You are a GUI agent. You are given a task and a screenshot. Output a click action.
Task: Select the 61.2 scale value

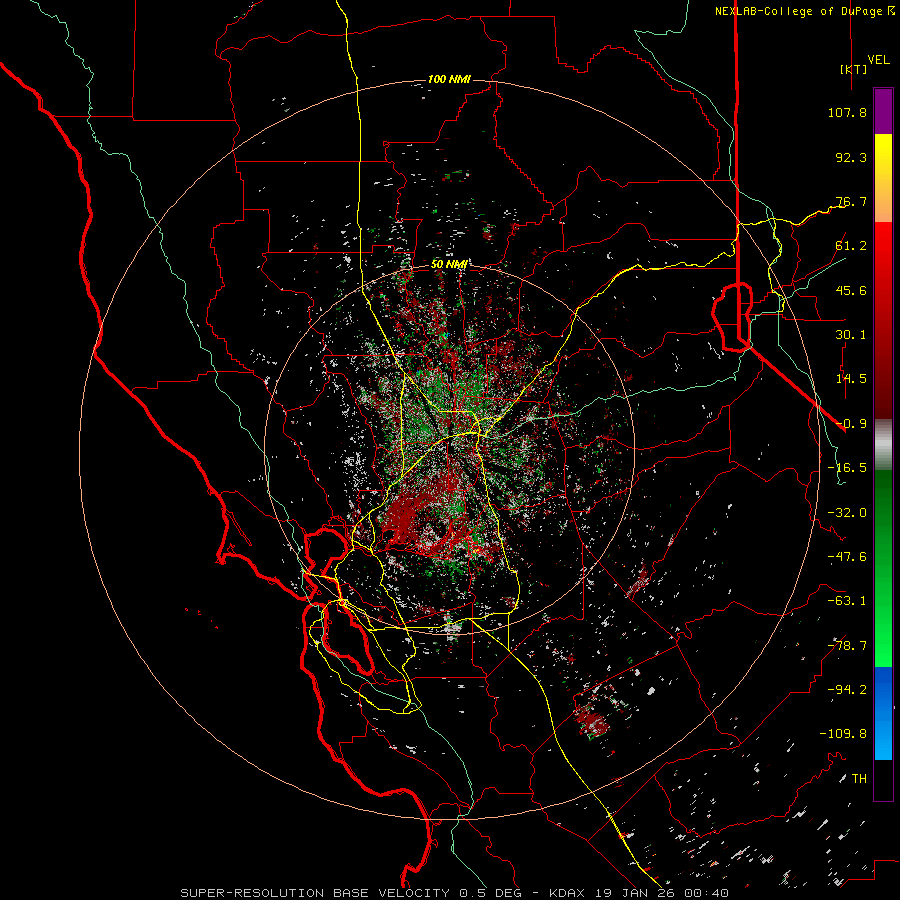pyautogui.click(x=851, y=246)
